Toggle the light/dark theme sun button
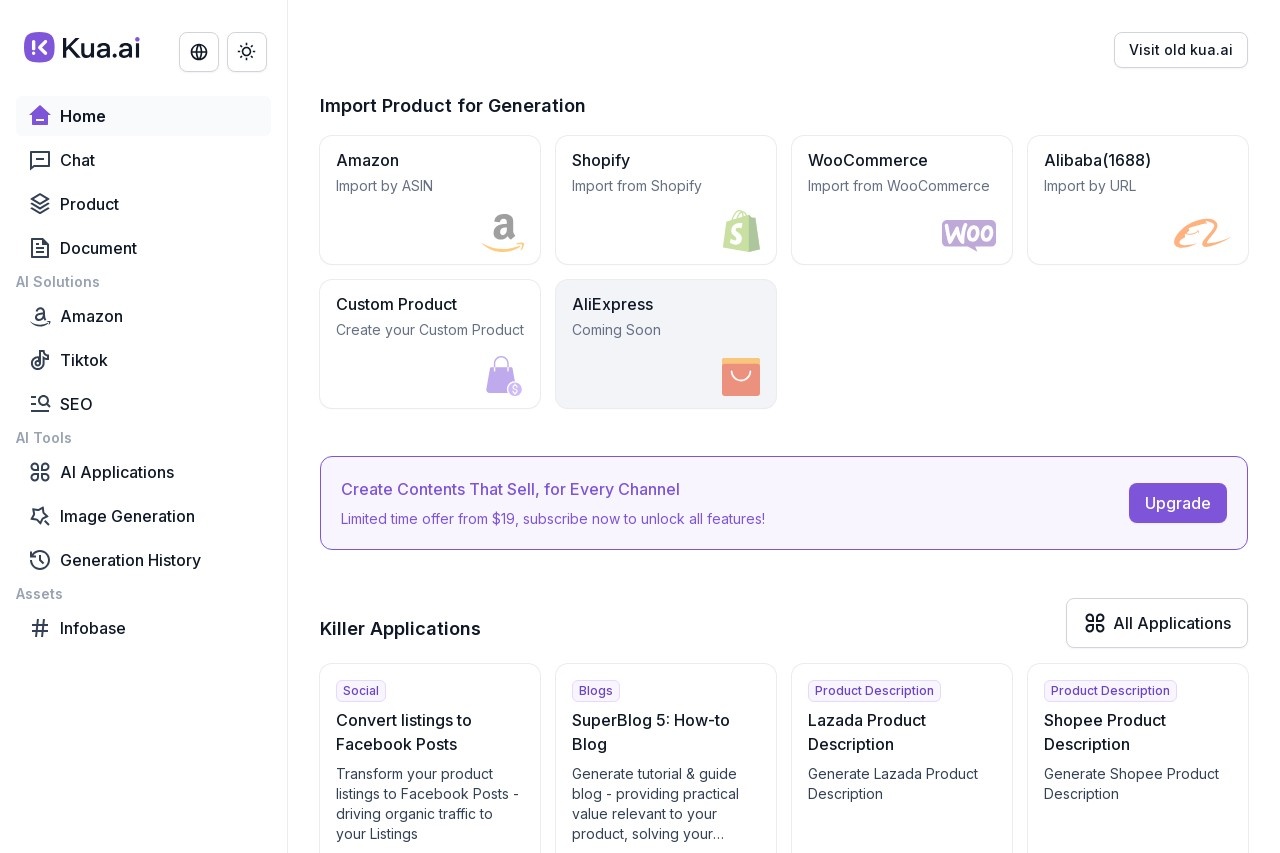Image resolution: width=1280 pixels, height=853 pixels. (247, 52)
